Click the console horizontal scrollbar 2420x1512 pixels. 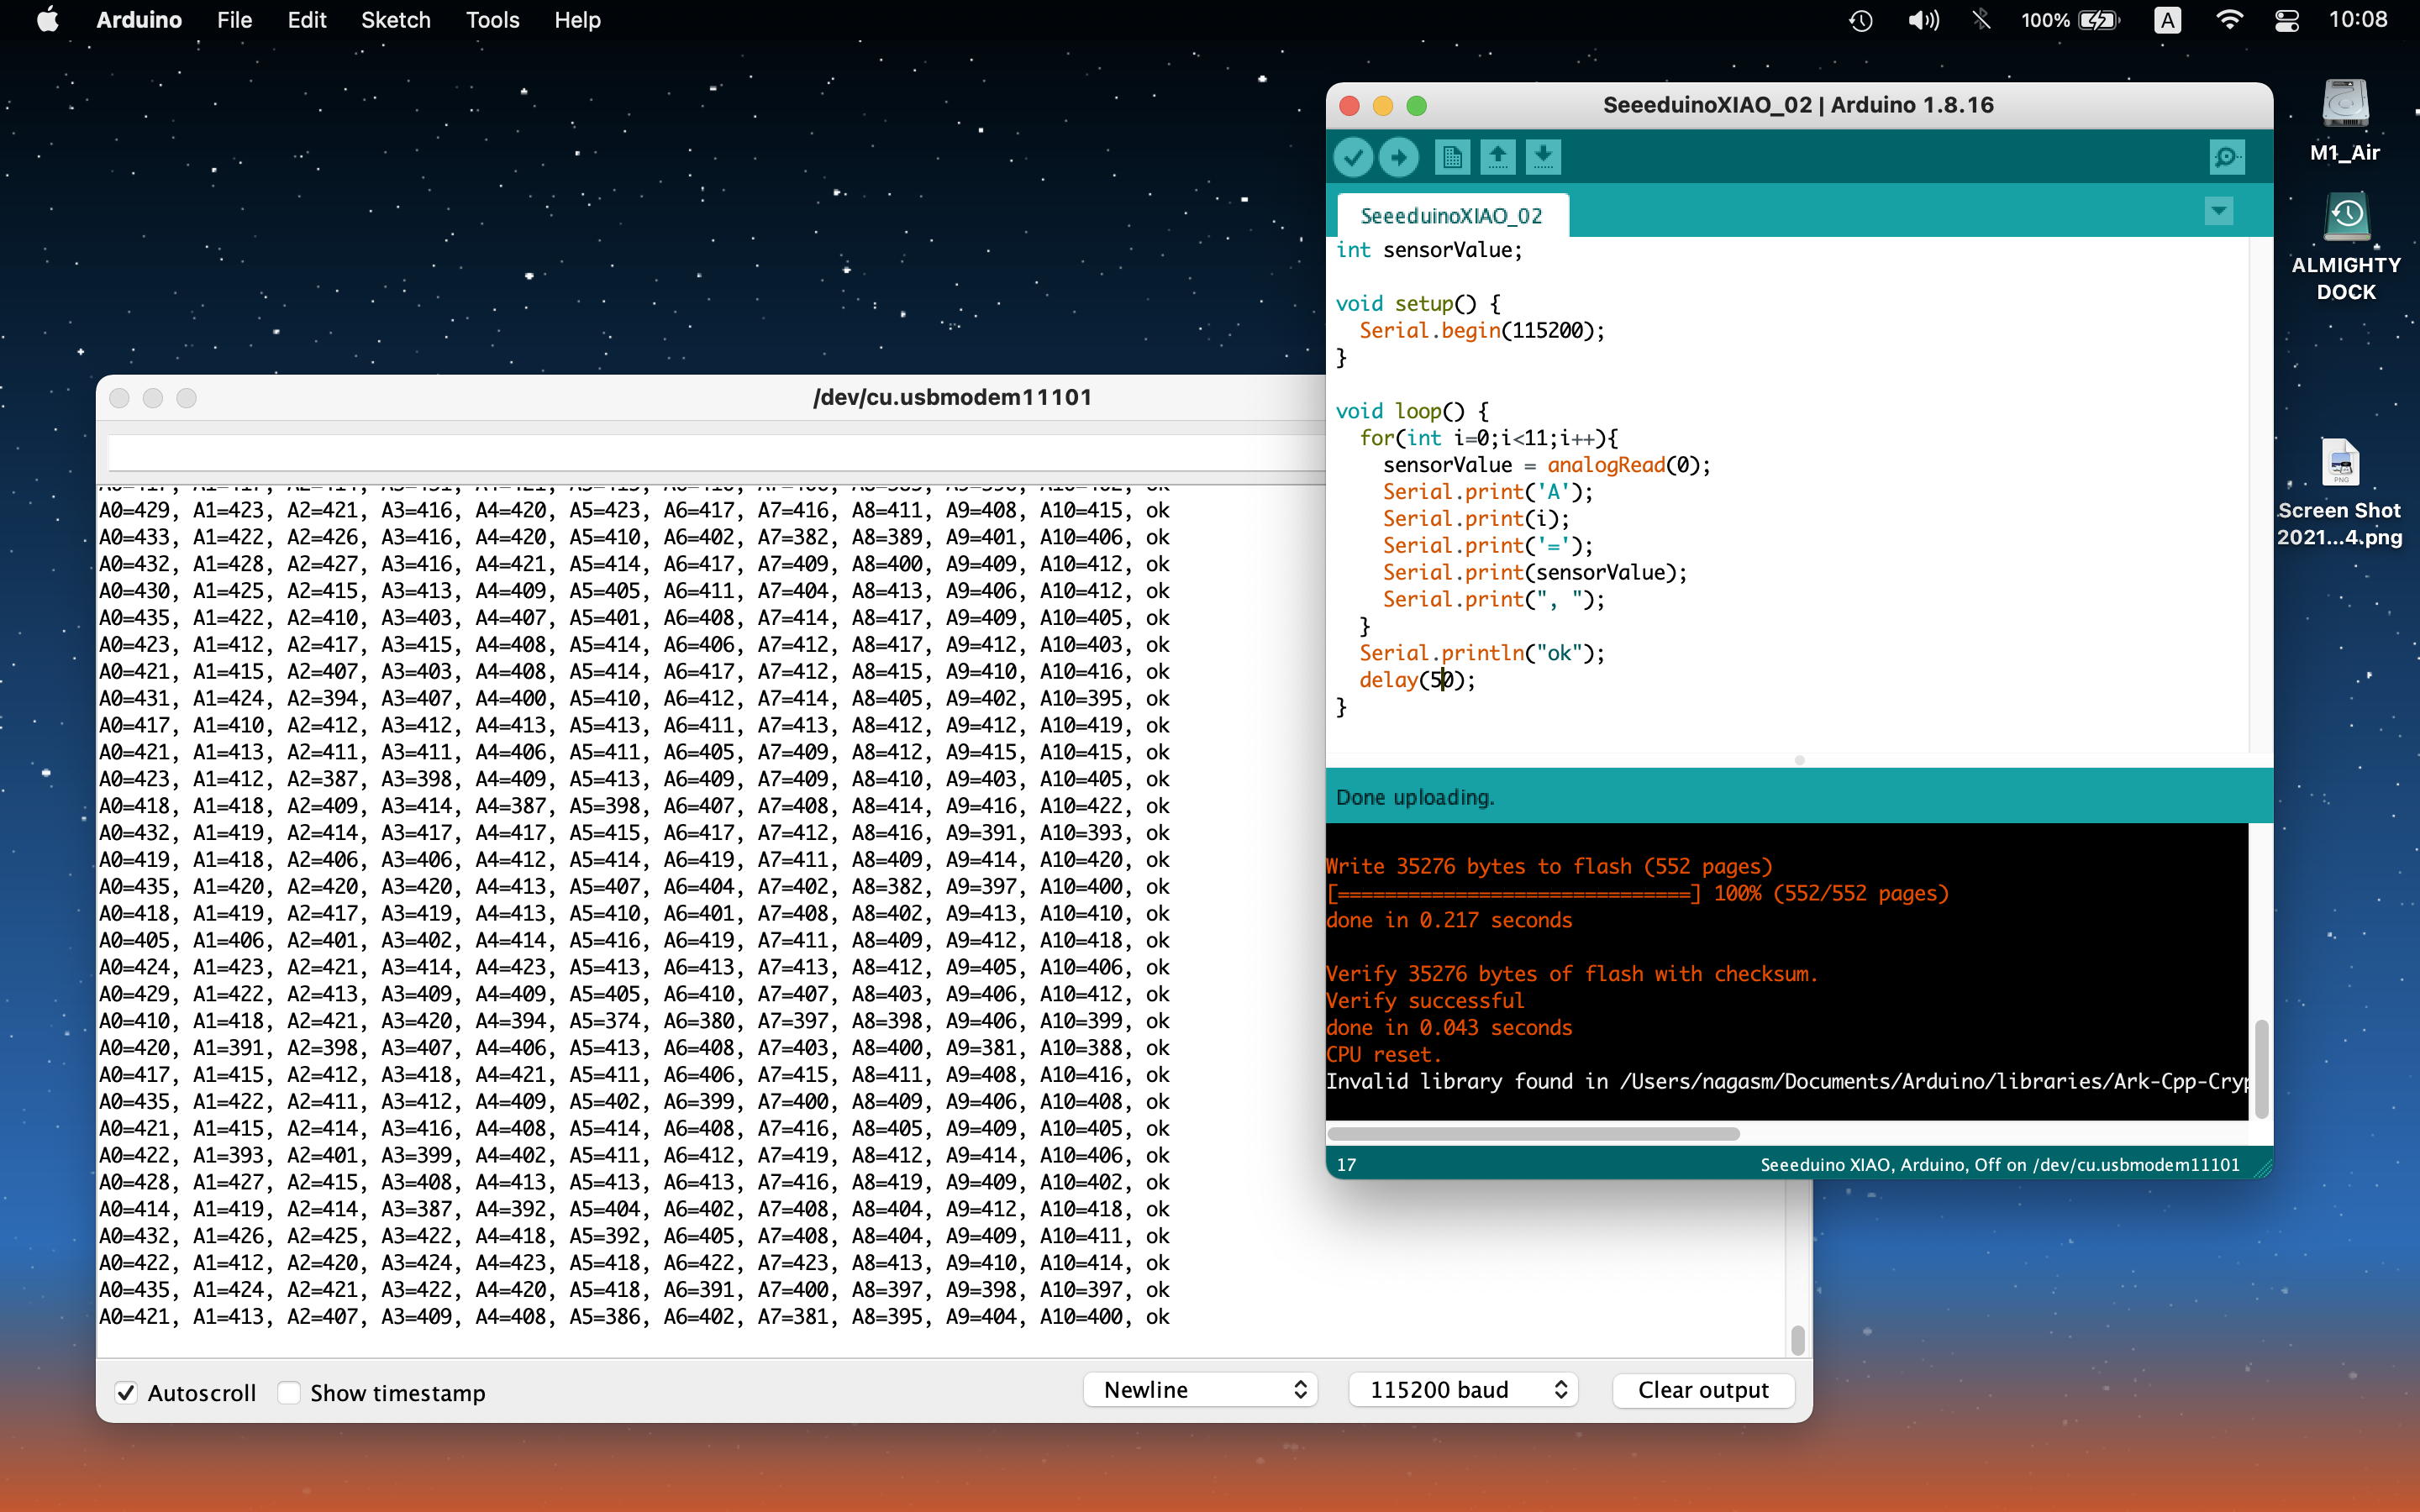click(1533, 1133)
